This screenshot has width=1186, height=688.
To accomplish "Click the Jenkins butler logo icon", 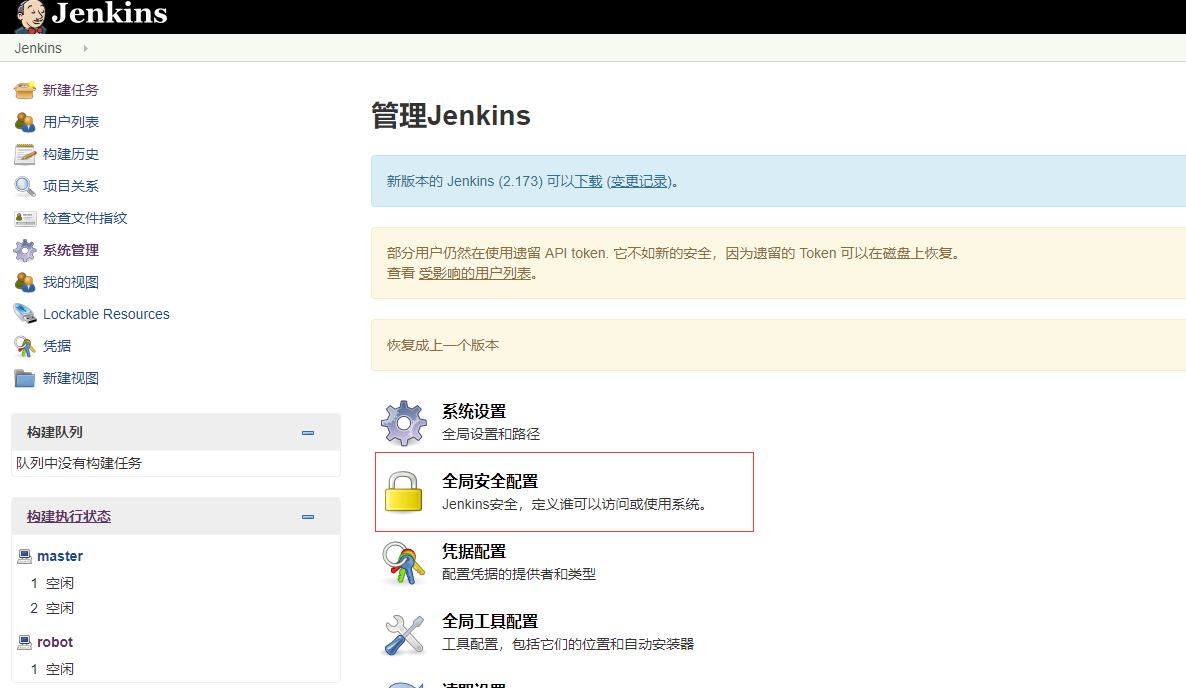I will click(30, 16).
